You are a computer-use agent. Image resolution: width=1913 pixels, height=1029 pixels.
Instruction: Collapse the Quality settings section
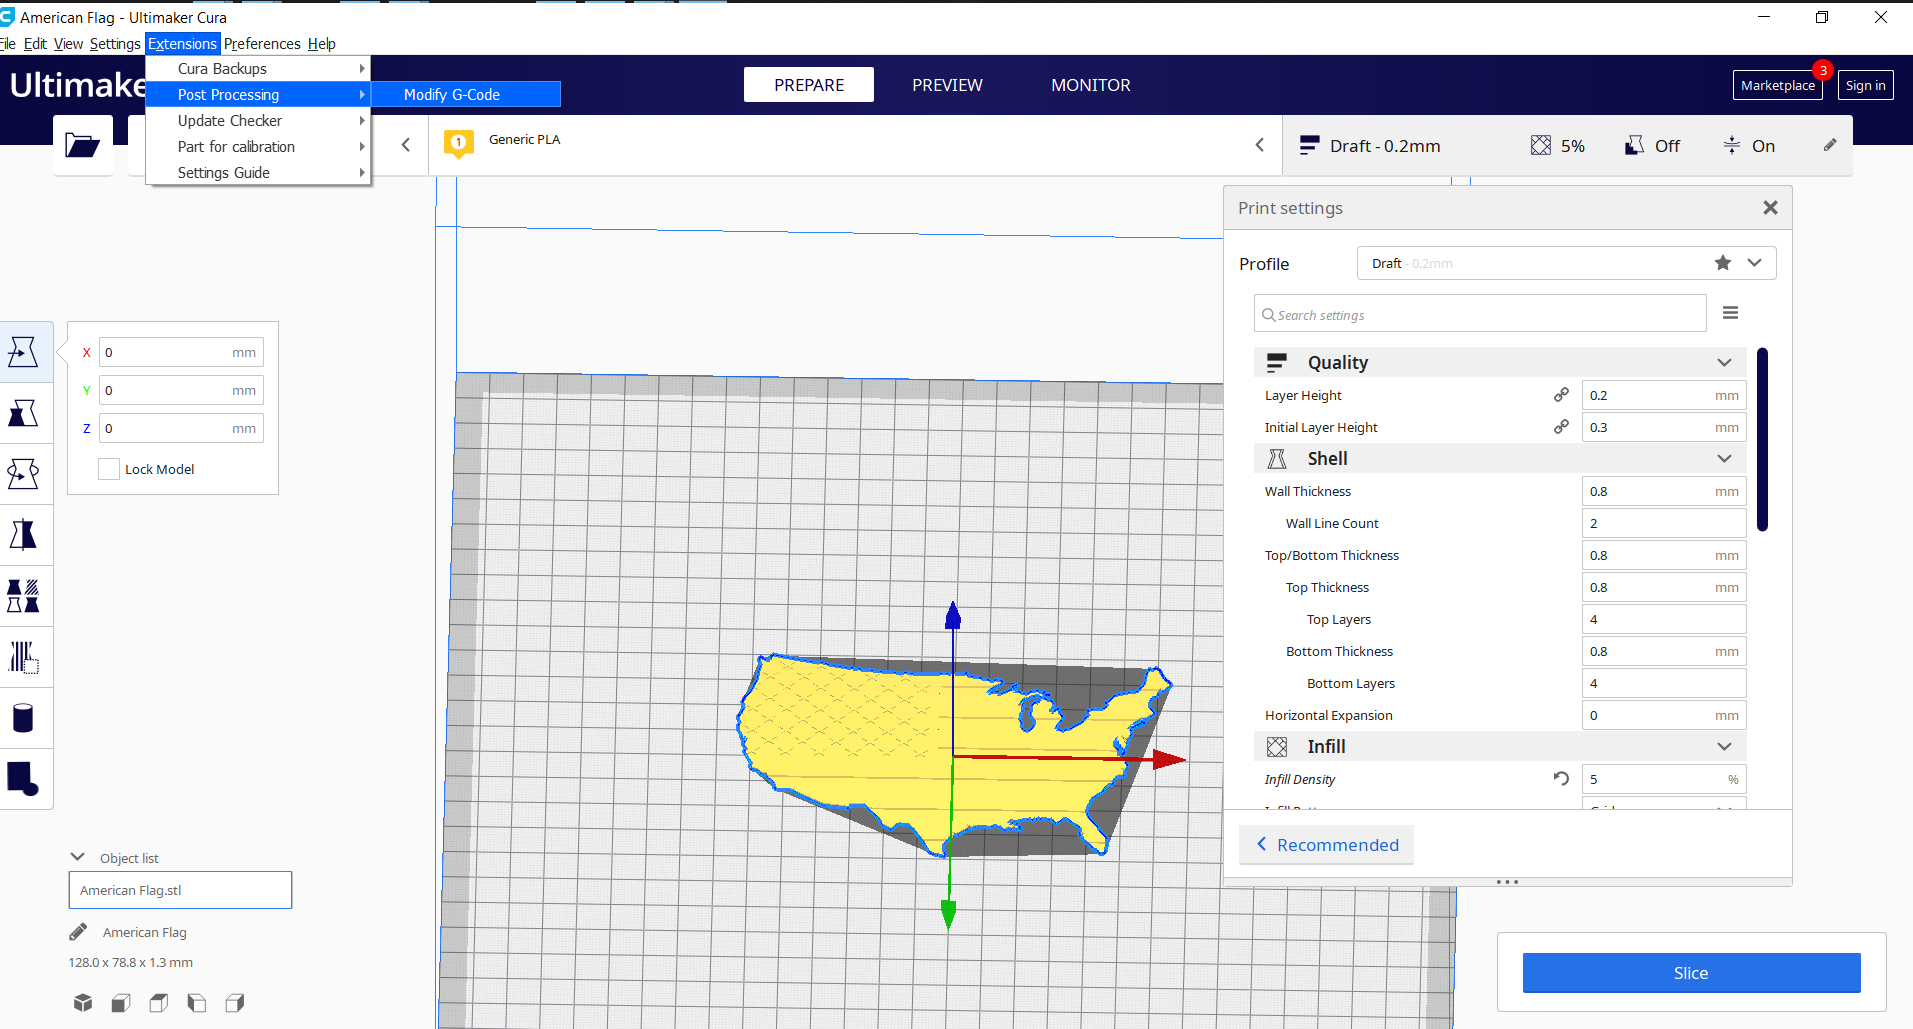(x=1724, y=362)
